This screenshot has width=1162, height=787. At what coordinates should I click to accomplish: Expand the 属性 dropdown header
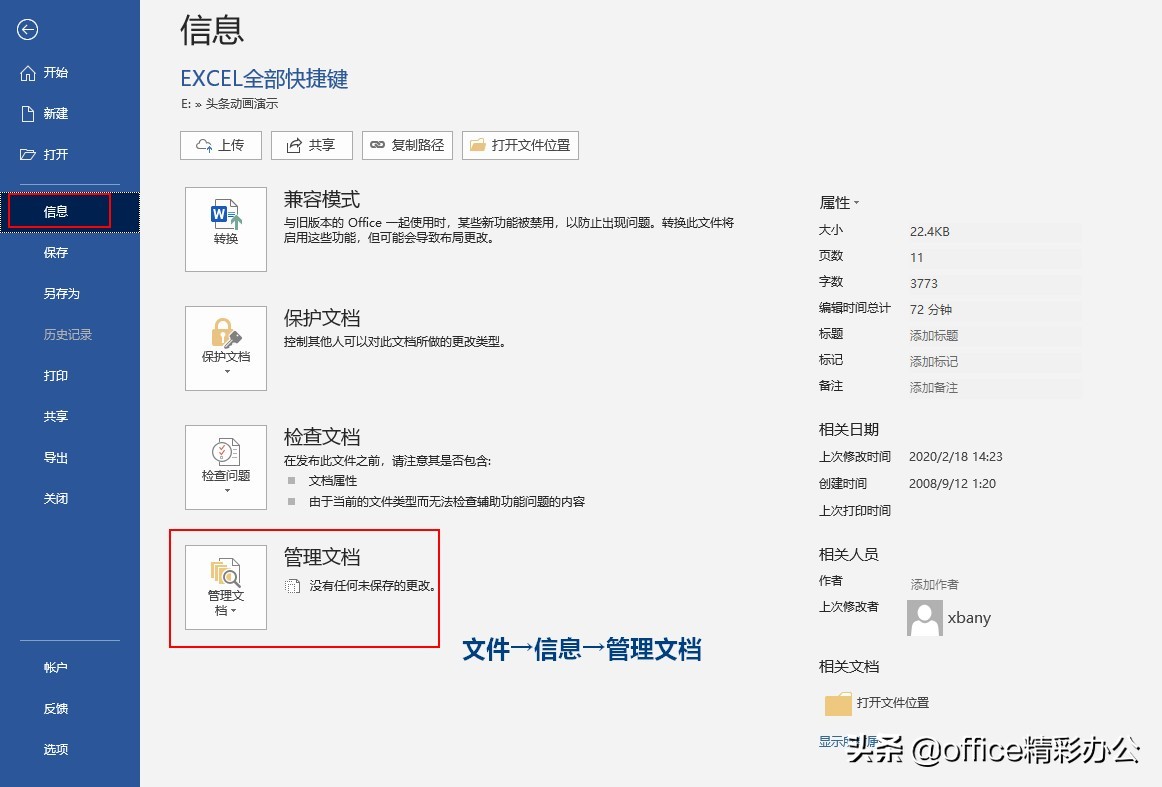click(x=839, y=202)
